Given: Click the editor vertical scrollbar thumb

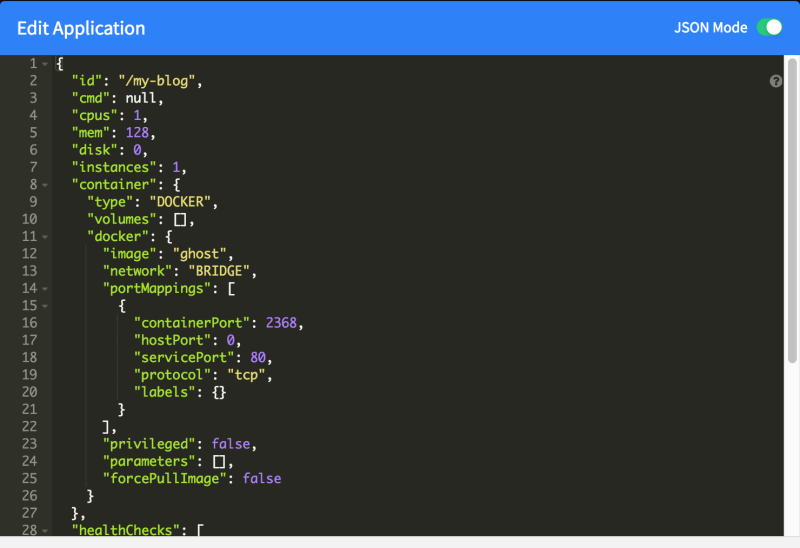Looking at the screenshot, I should 792,210.
